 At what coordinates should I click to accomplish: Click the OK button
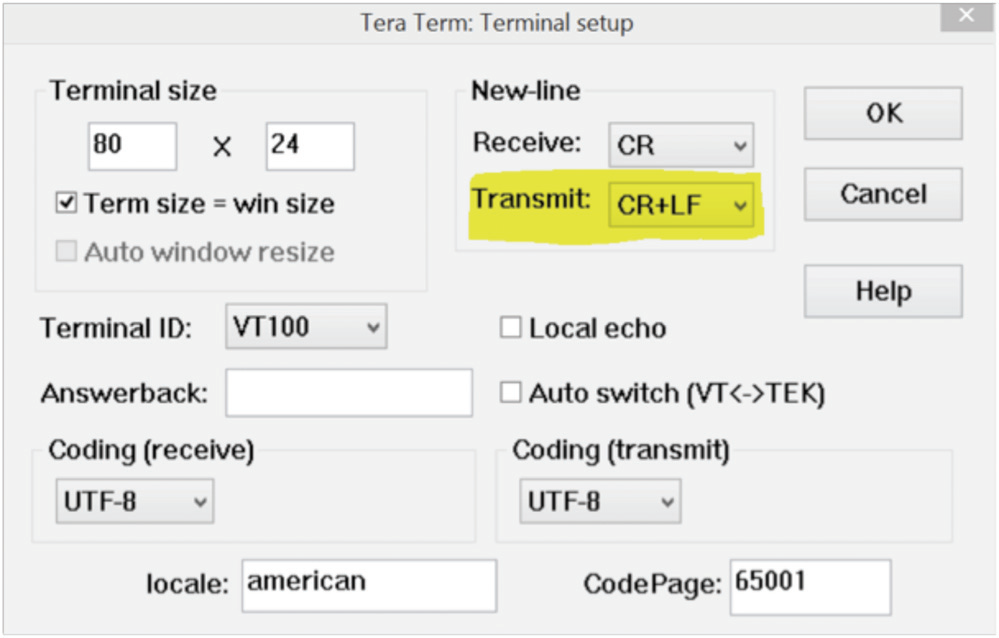(883, 113)
